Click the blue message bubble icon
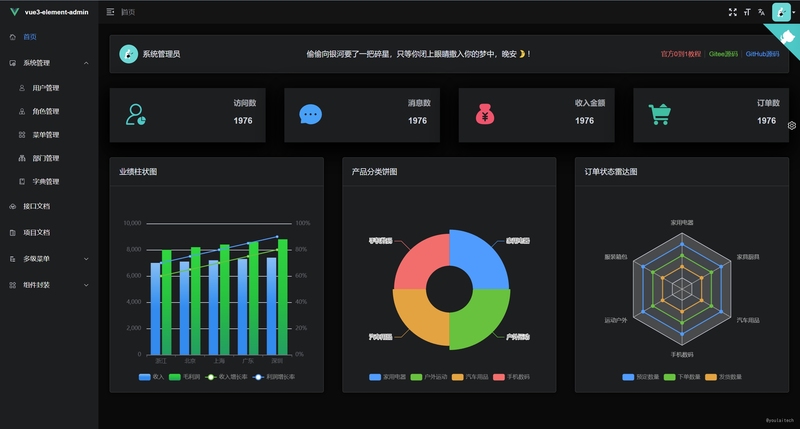The width and height of the screenshot is (800, 429). pyautogui.click(x=310, y=114)
